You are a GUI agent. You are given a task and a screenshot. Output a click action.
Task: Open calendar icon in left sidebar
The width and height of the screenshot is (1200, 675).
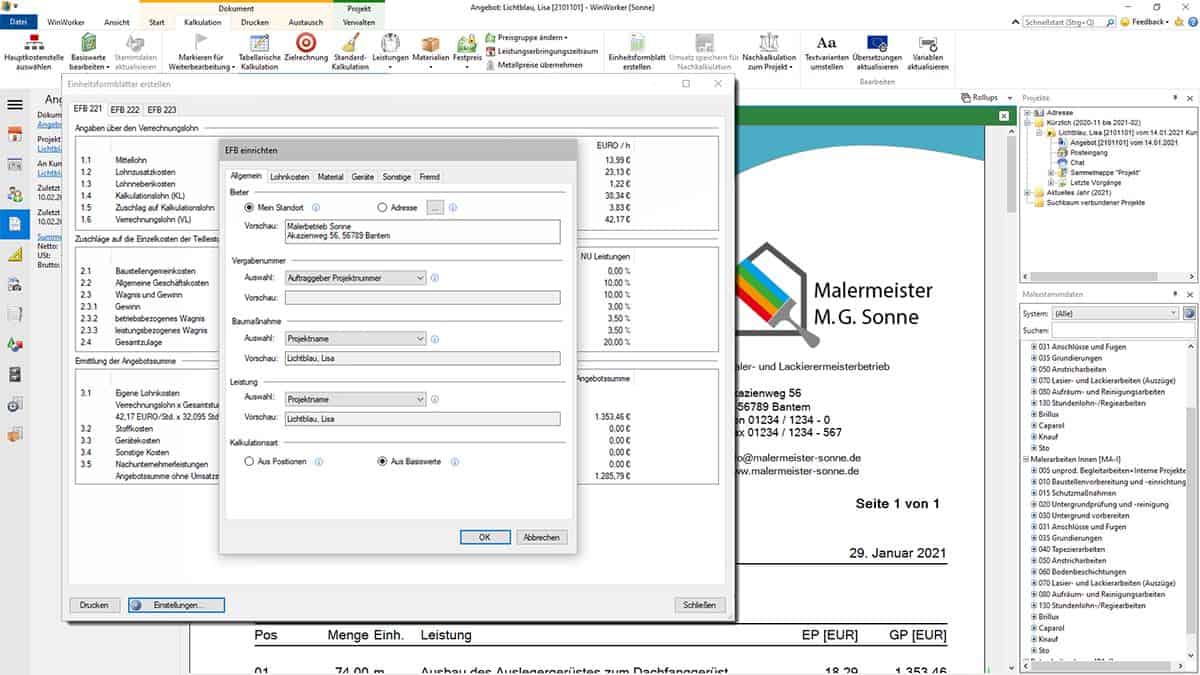tap(15, 135)
